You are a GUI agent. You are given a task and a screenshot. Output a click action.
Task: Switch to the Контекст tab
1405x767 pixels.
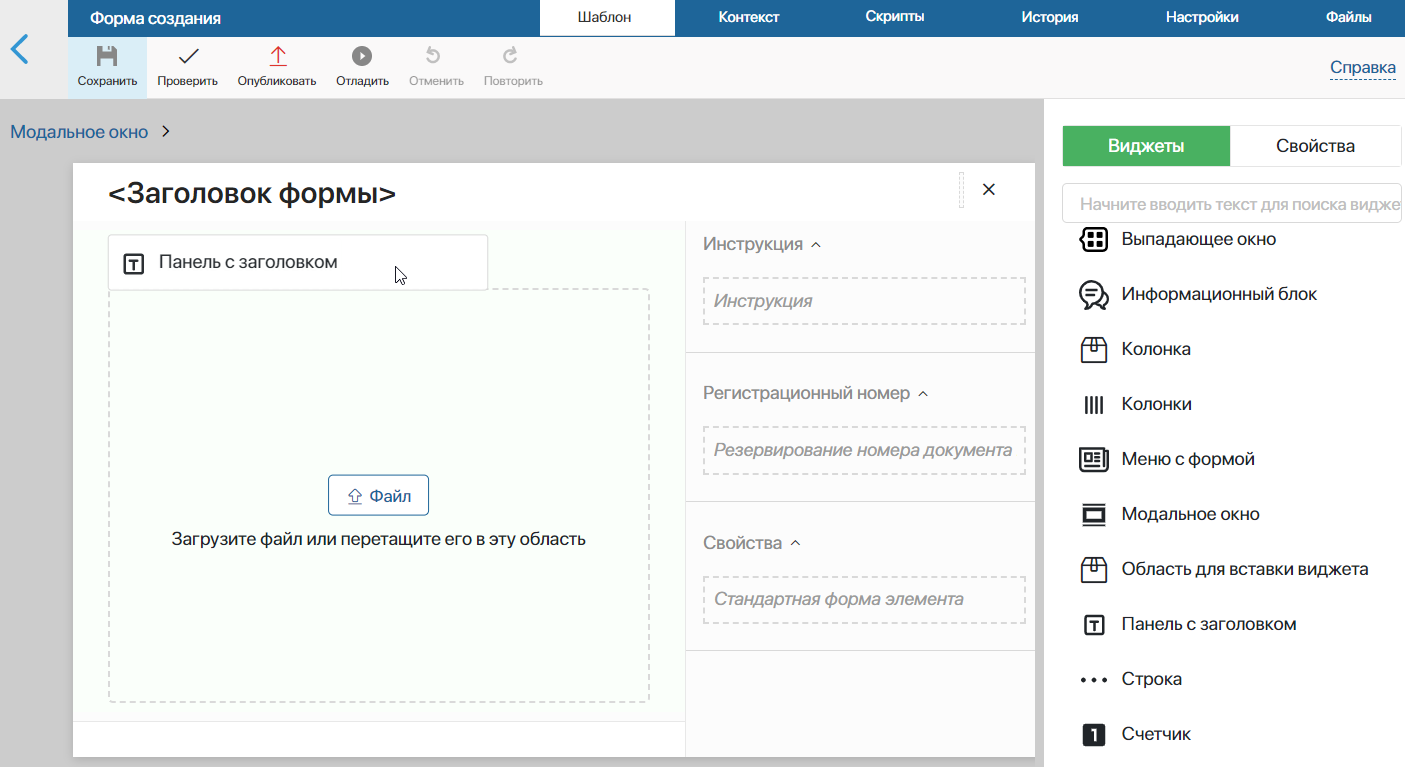749,17
